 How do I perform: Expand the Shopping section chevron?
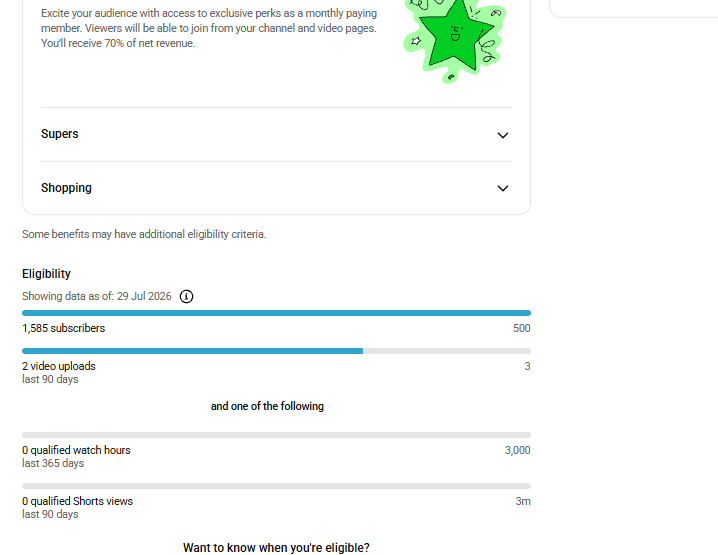[503, 188]
